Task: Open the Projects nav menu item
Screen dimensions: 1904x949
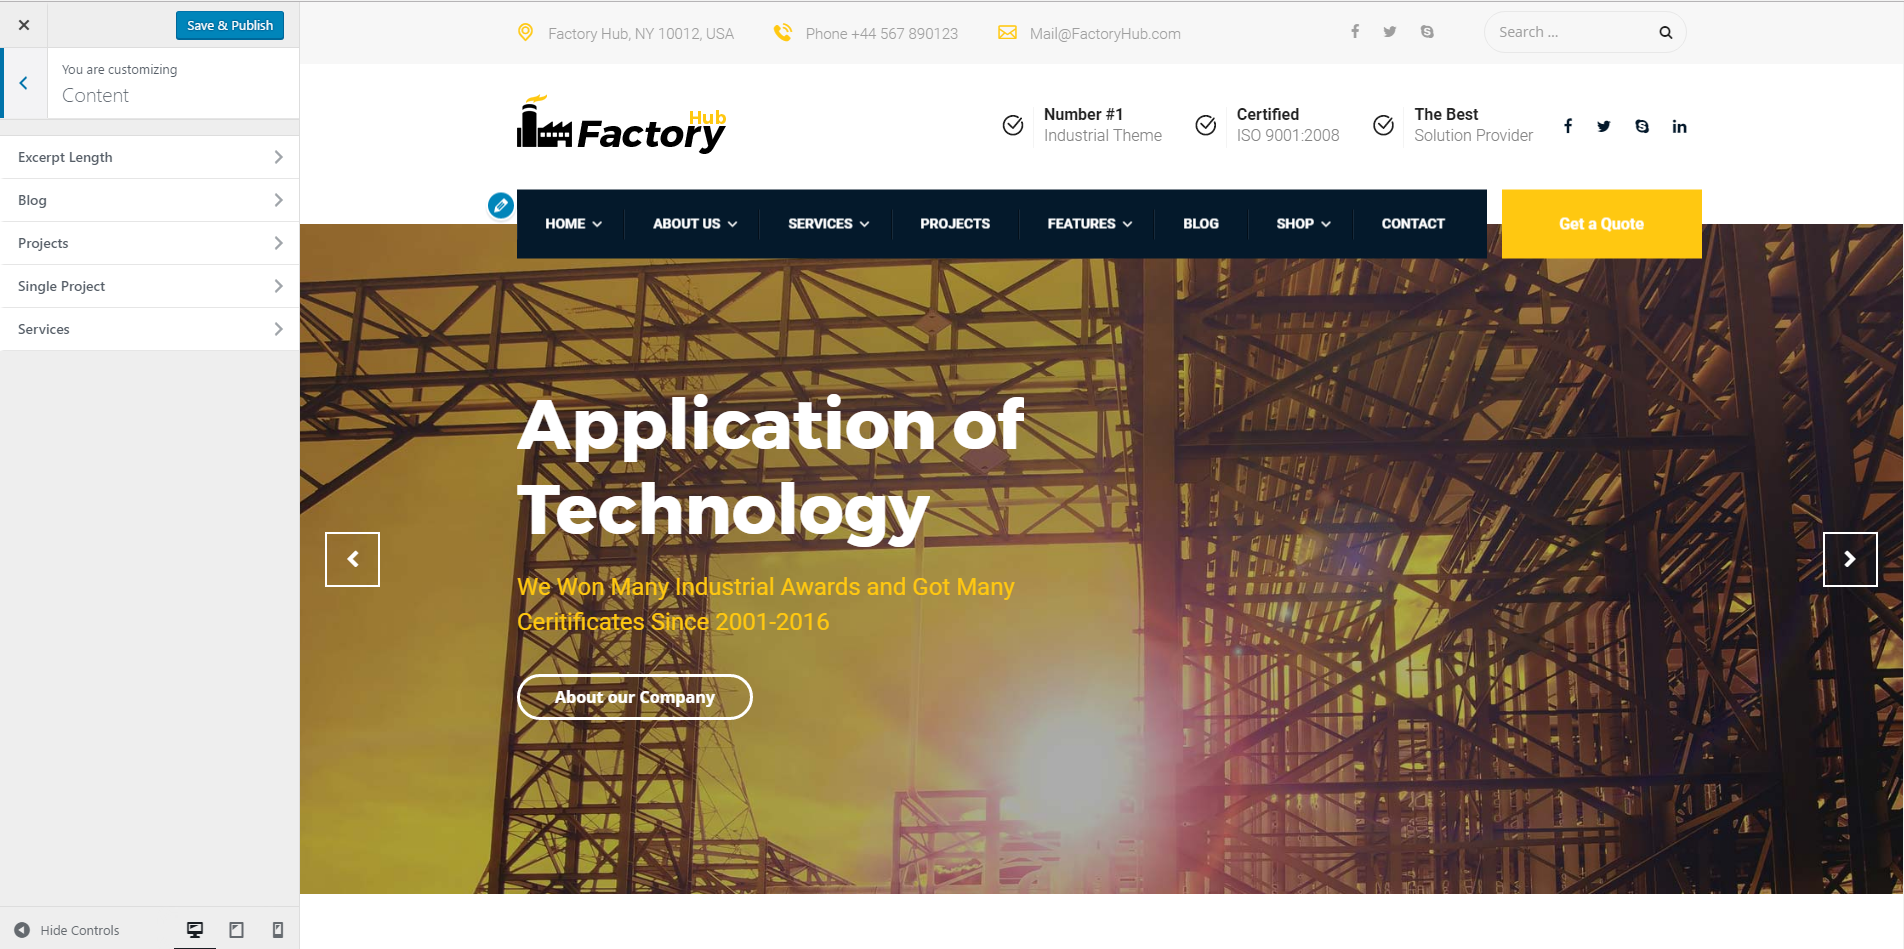Action: pyautogui.click(x=954, y=224)
